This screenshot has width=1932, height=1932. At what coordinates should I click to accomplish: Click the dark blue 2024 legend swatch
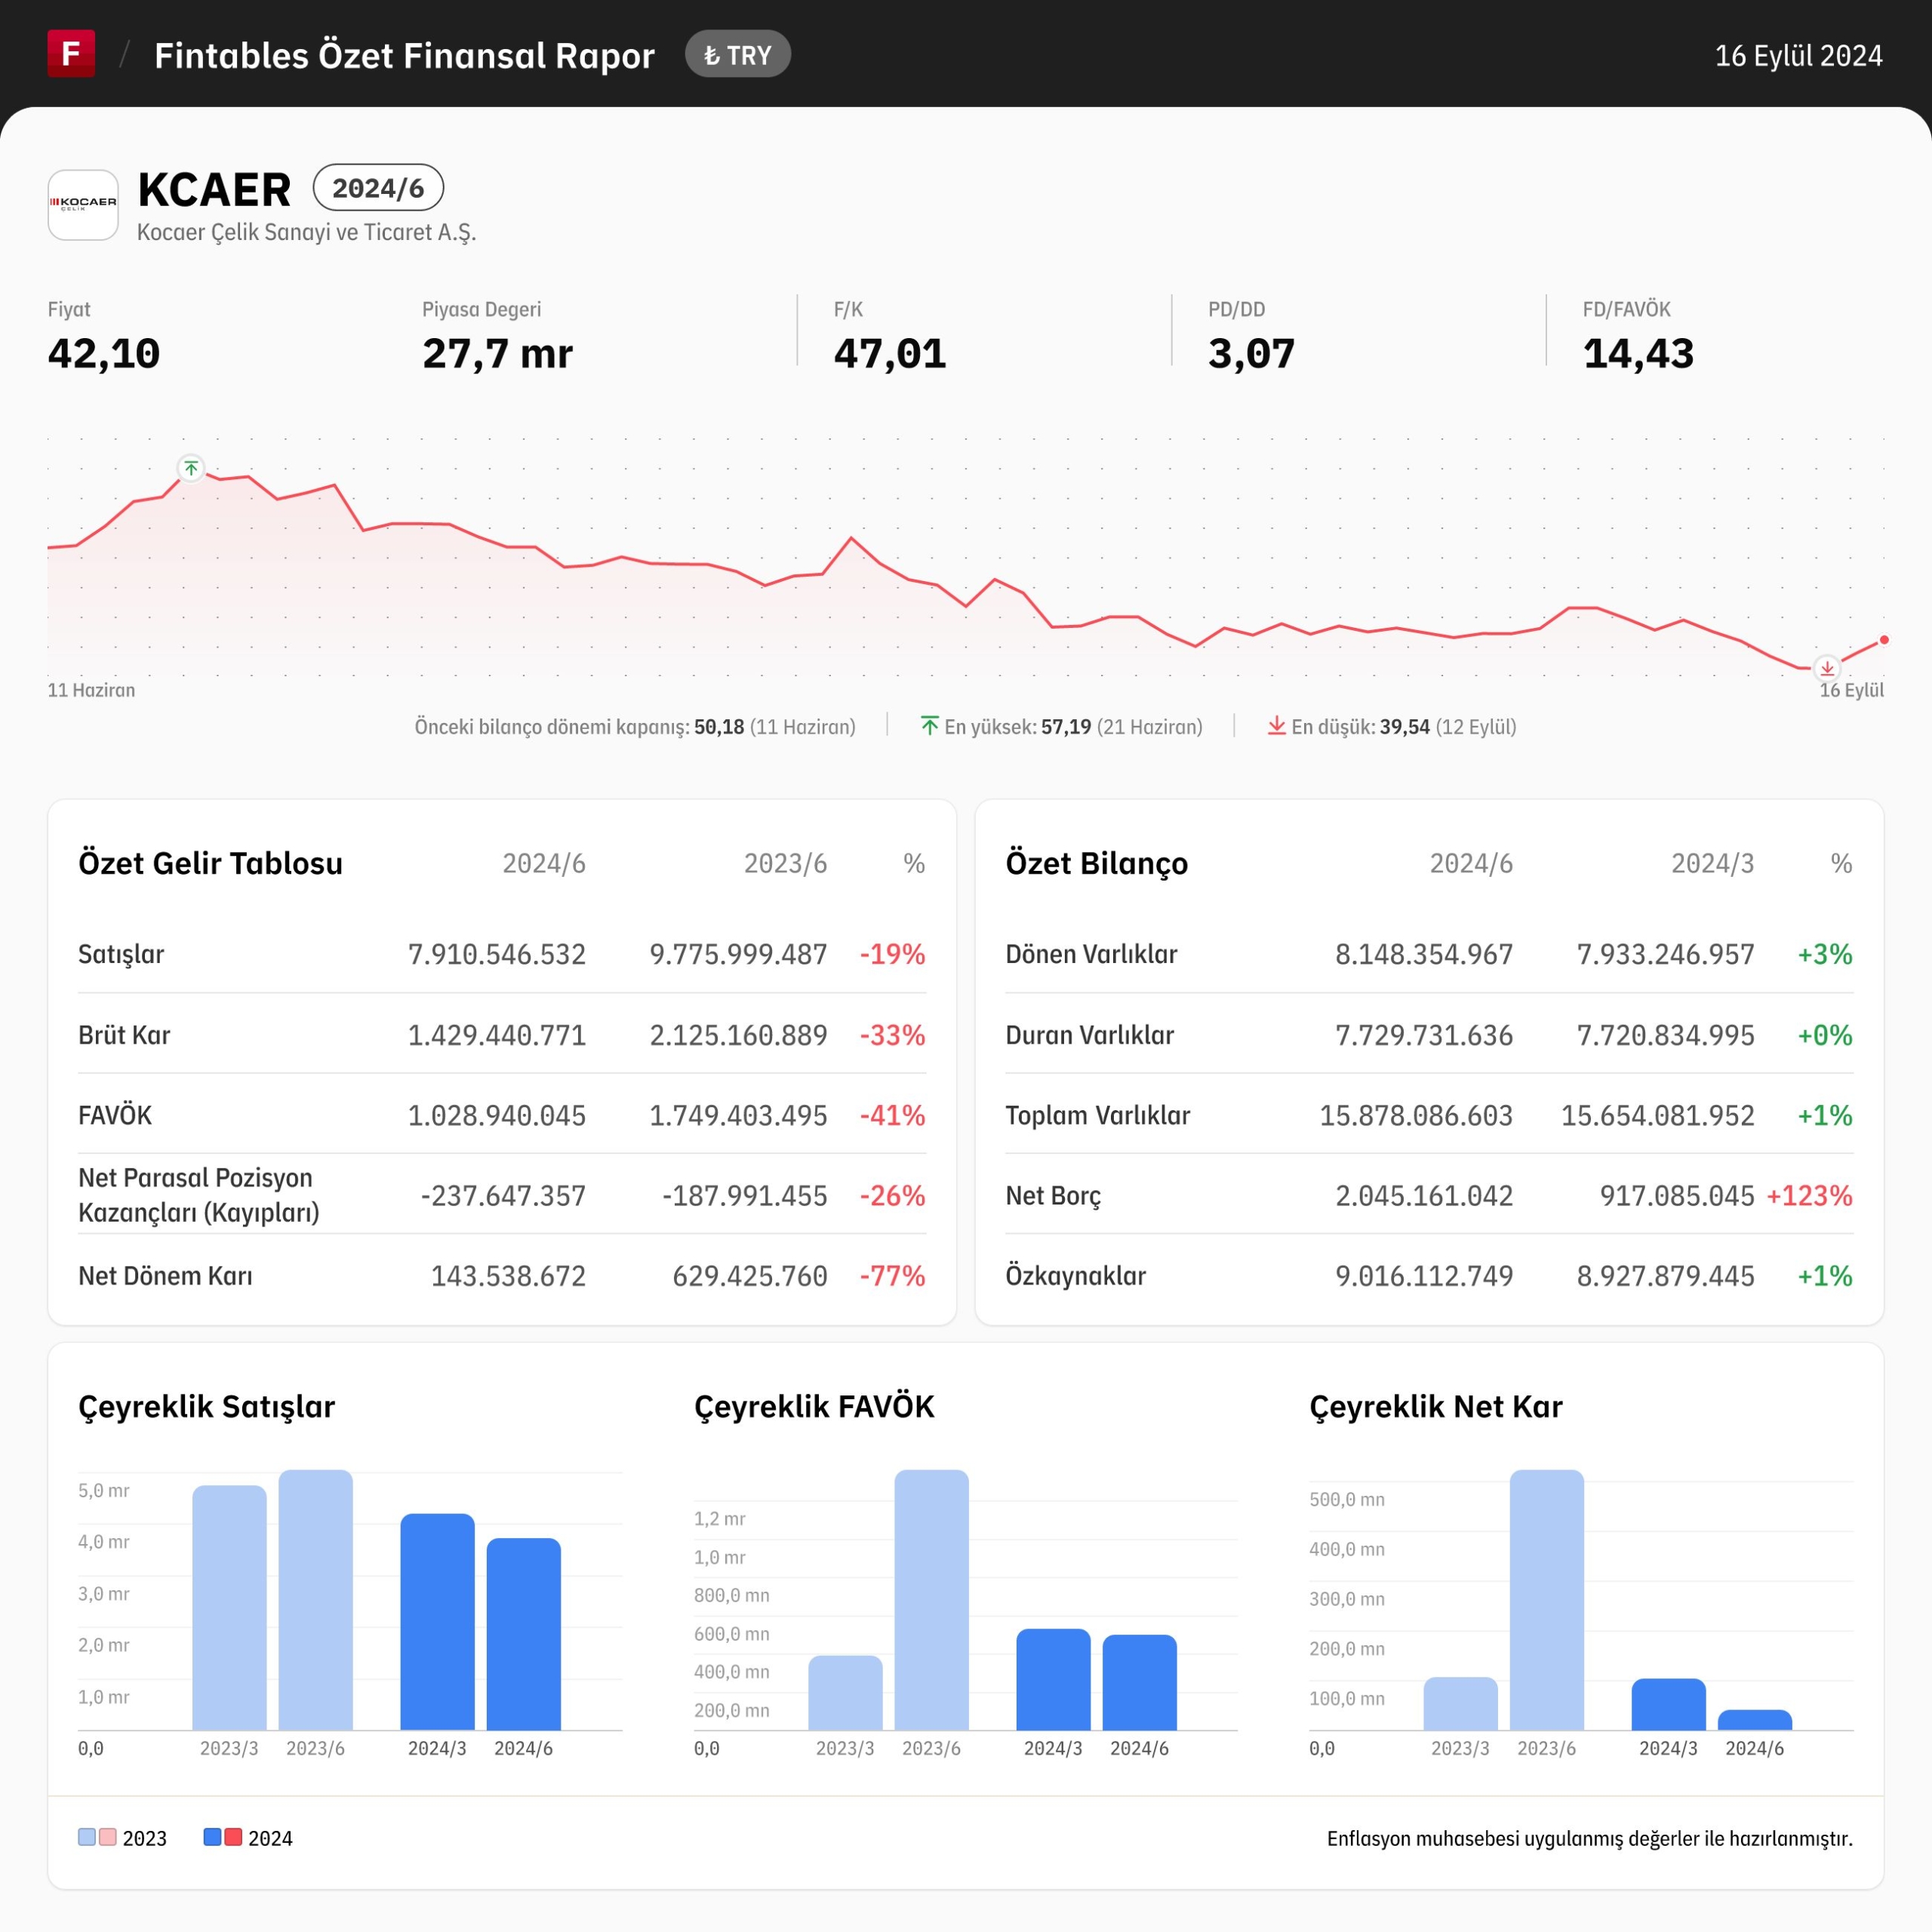coord(212,1837)
